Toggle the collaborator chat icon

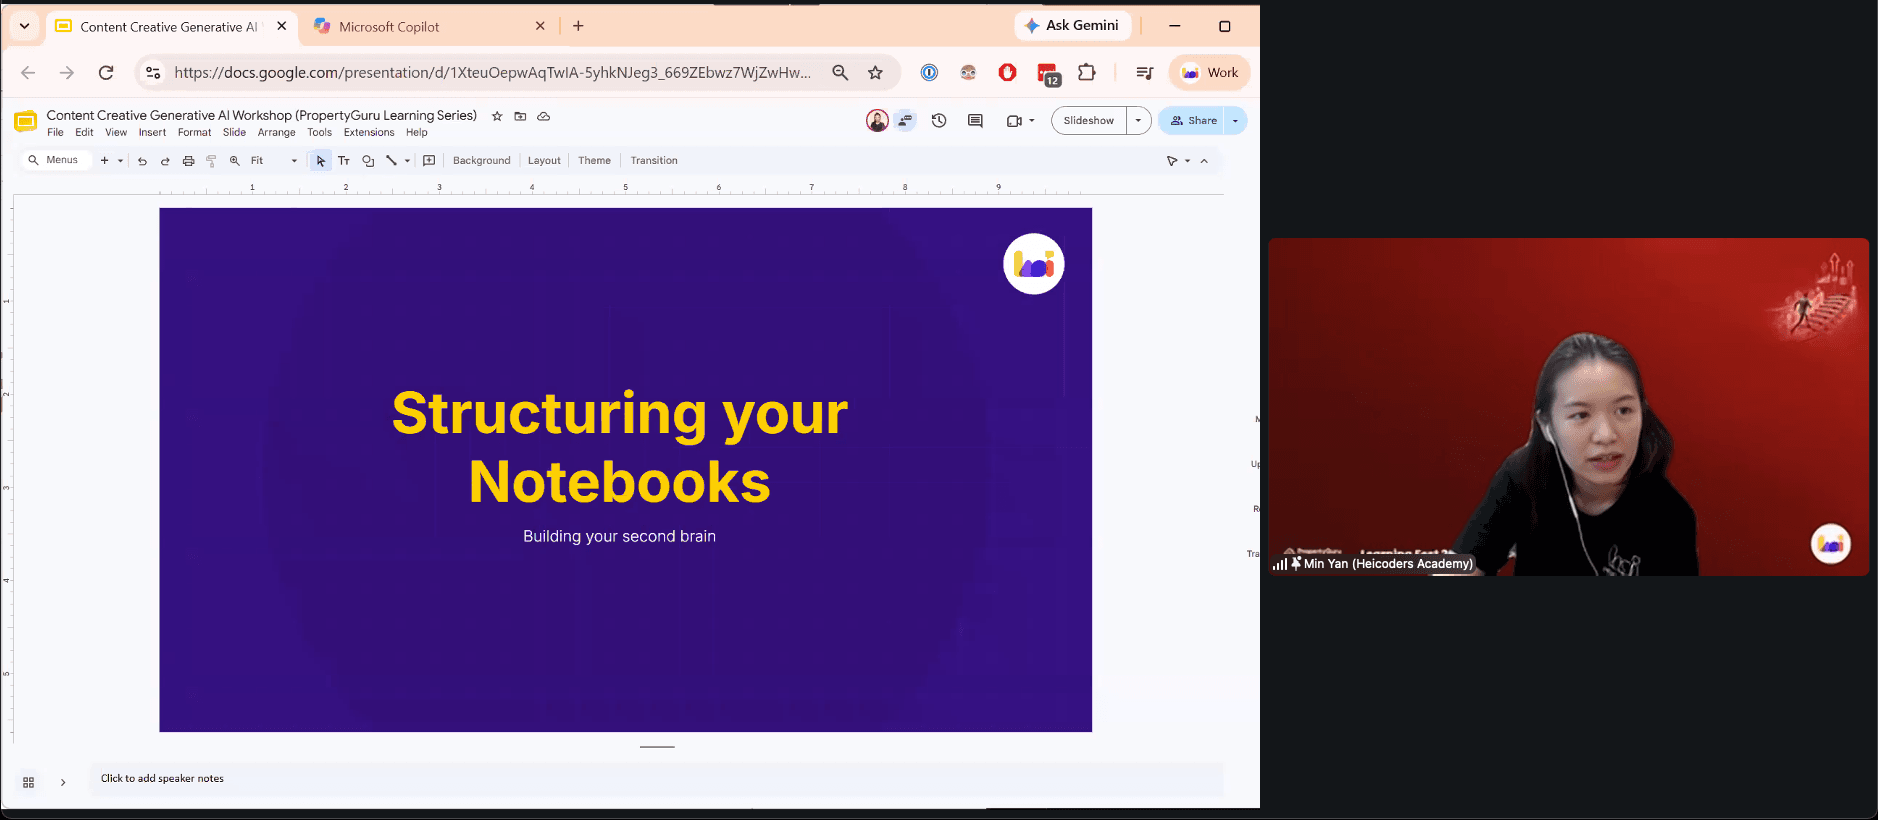tap(905, 121)
